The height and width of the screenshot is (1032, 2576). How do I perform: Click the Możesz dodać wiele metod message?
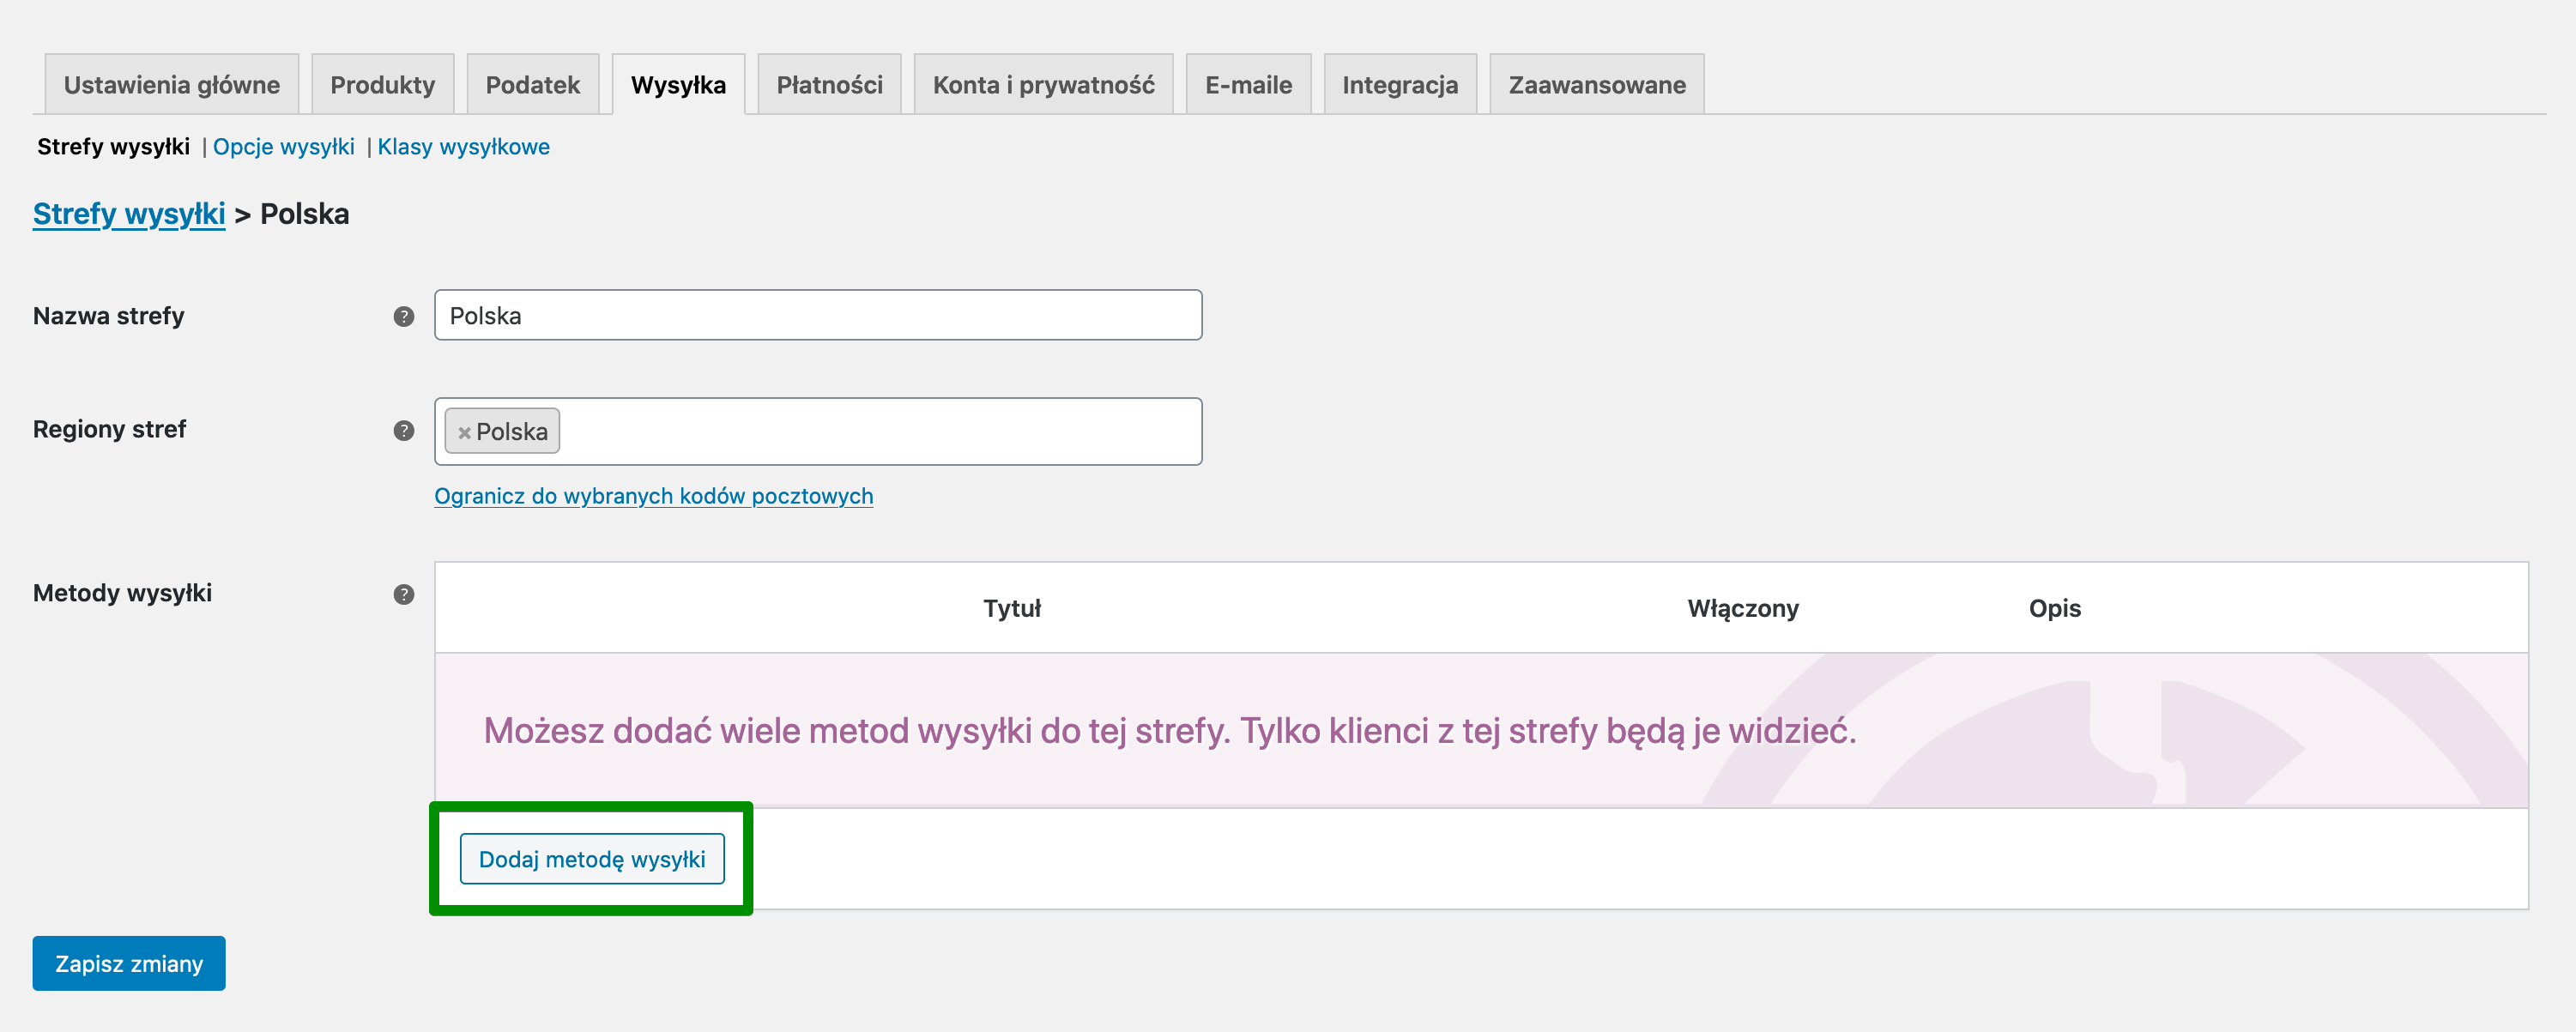1170,731
